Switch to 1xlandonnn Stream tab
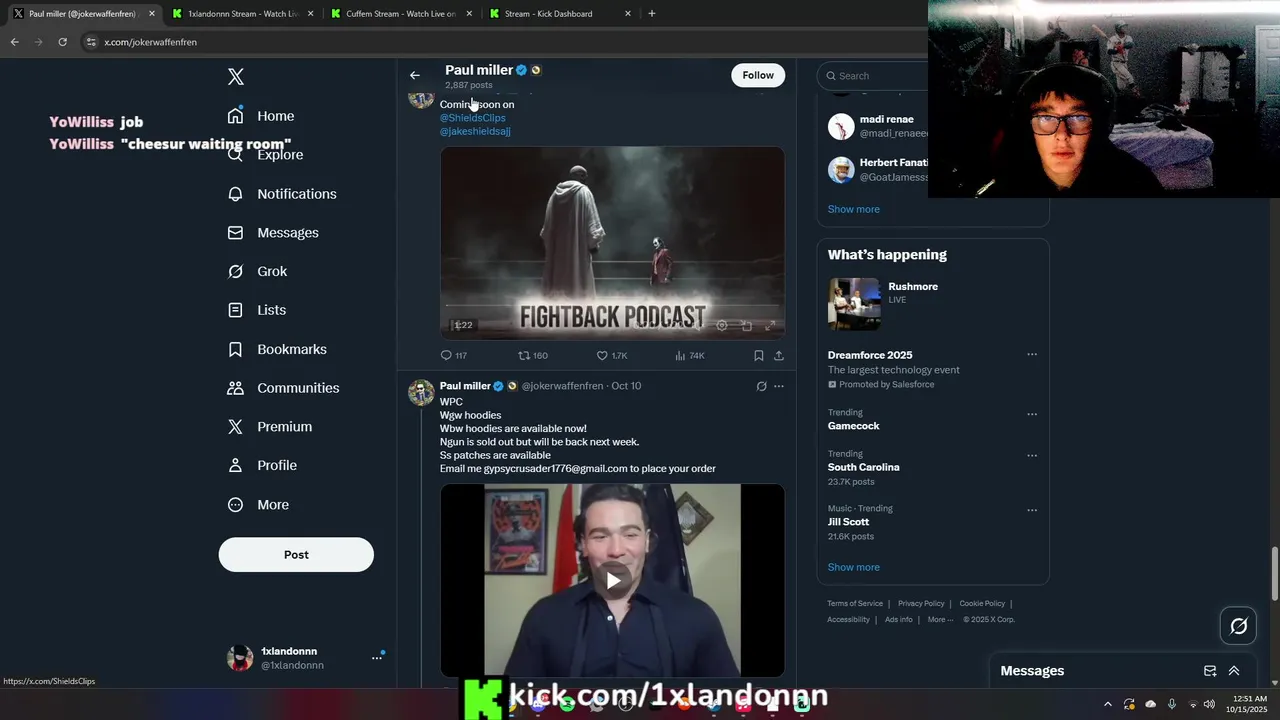 click(x=241, y=14)
